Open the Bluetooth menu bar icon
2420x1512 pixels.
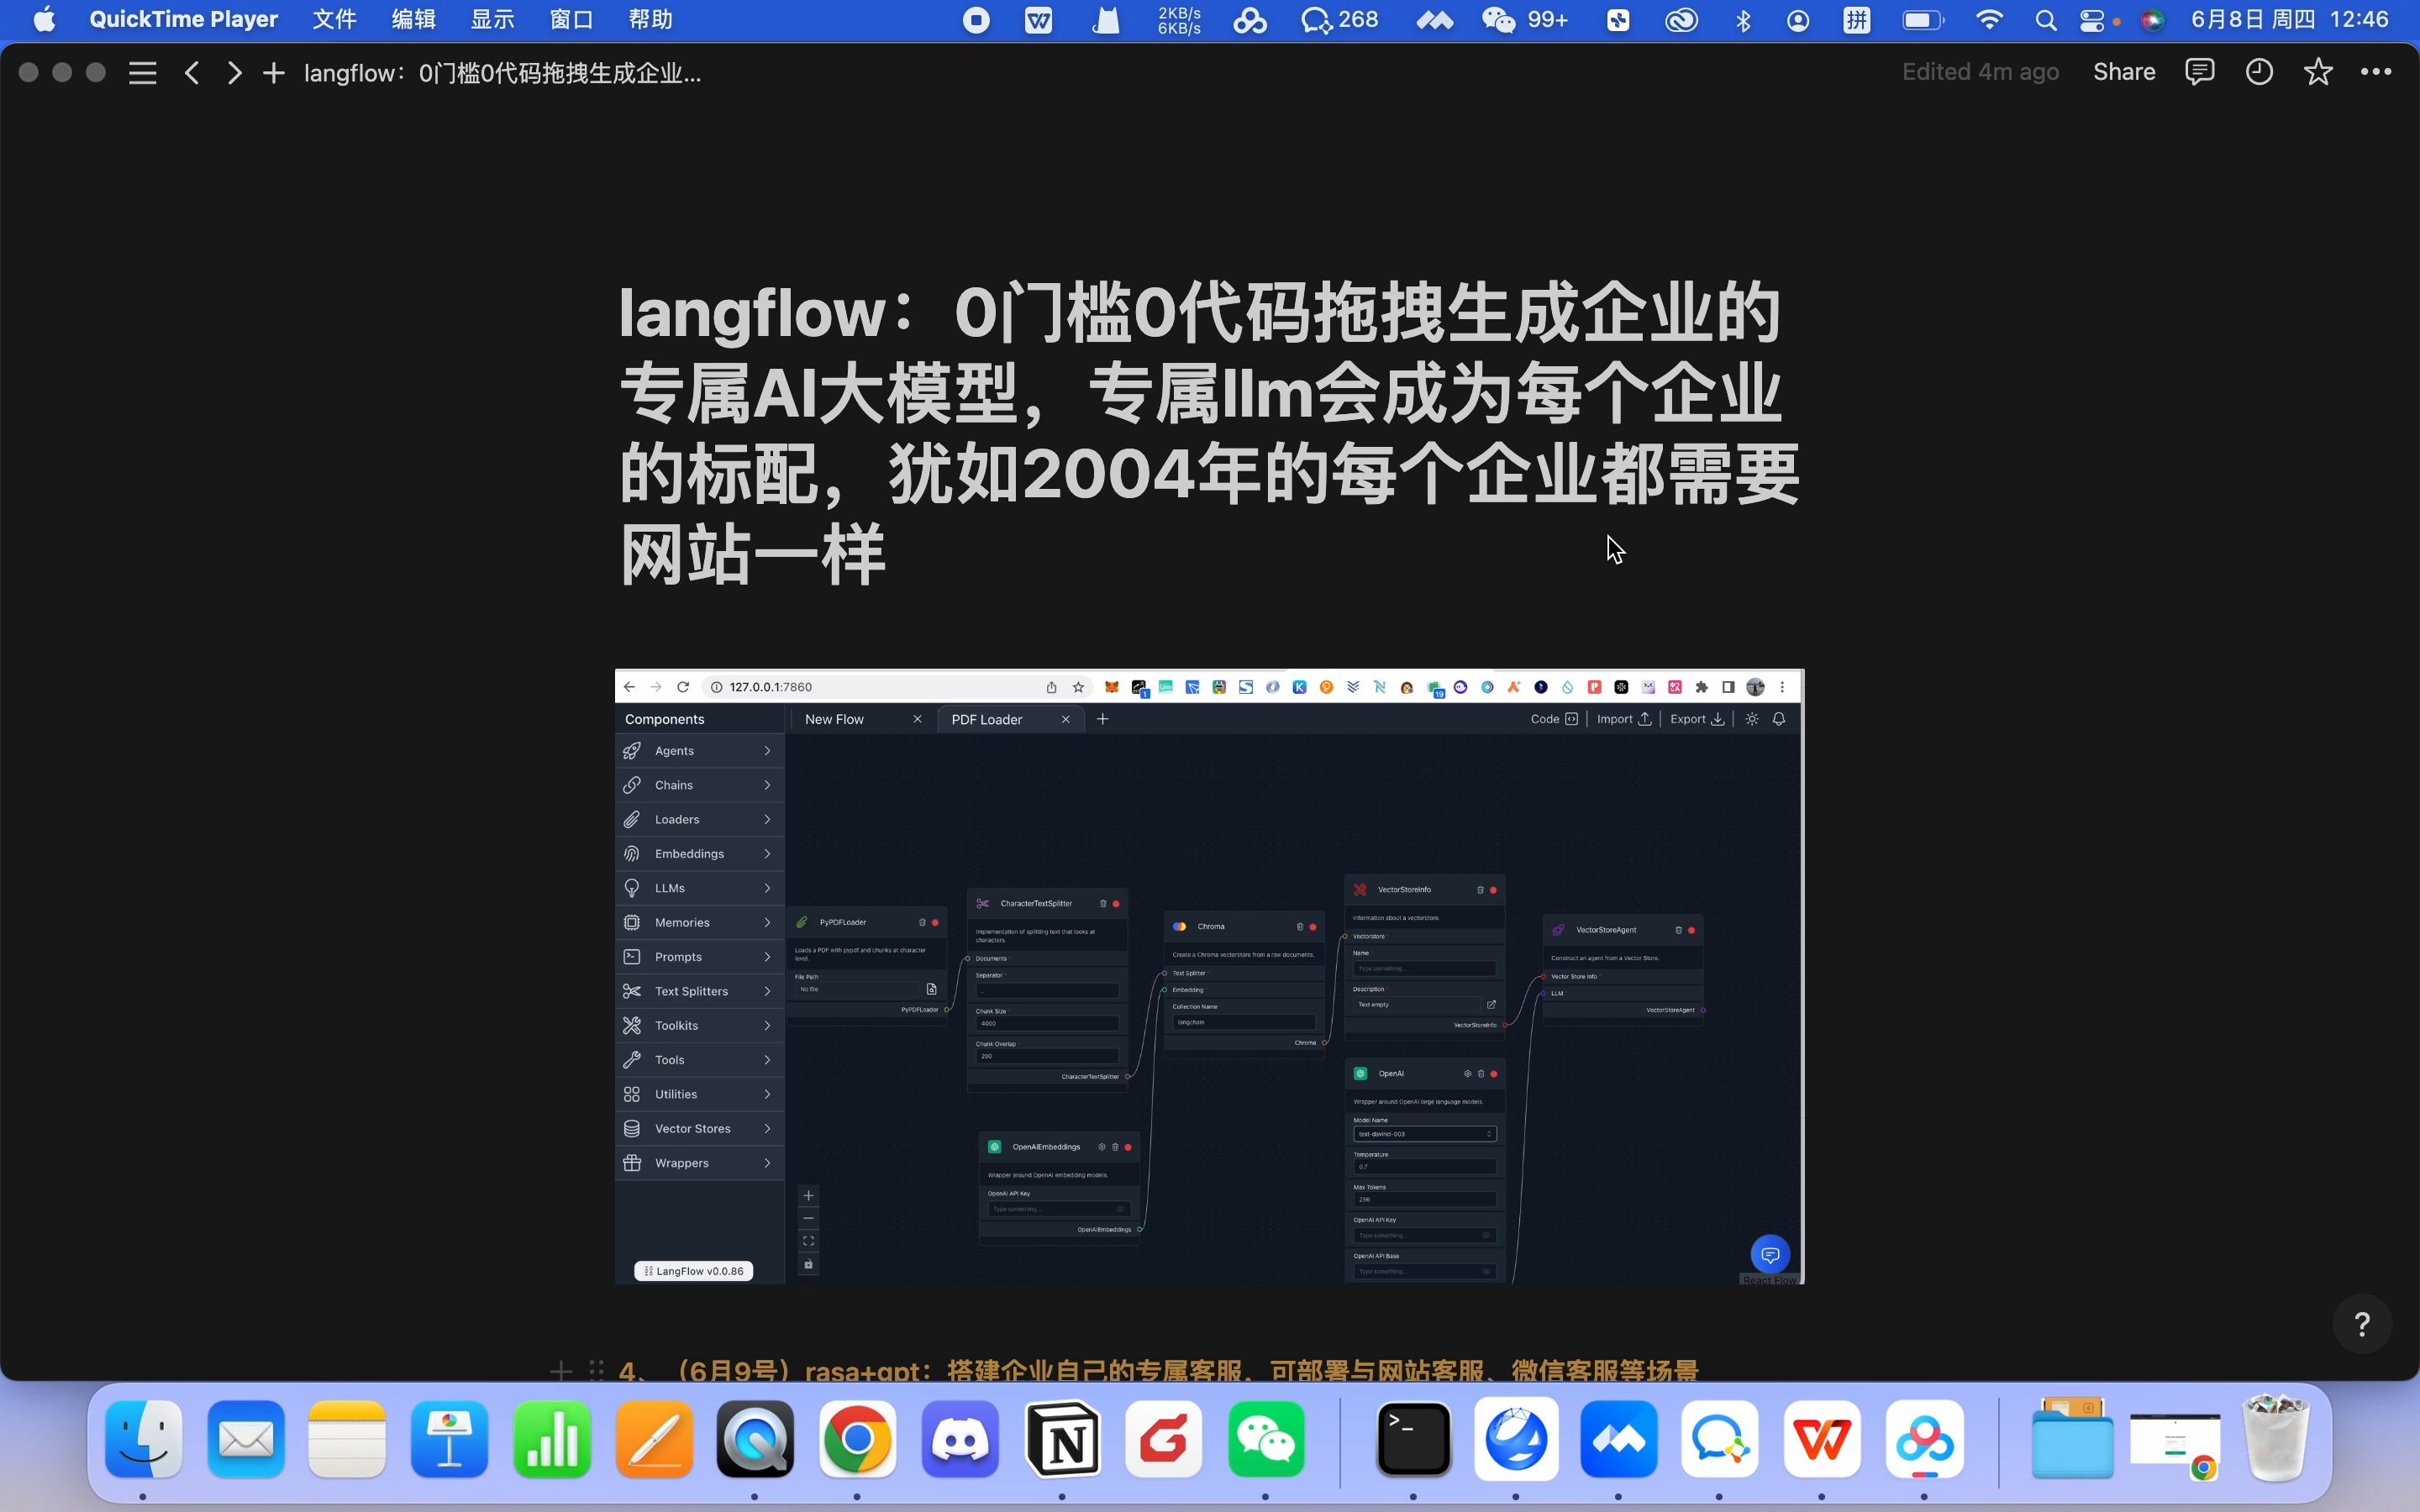(1743, 20)
